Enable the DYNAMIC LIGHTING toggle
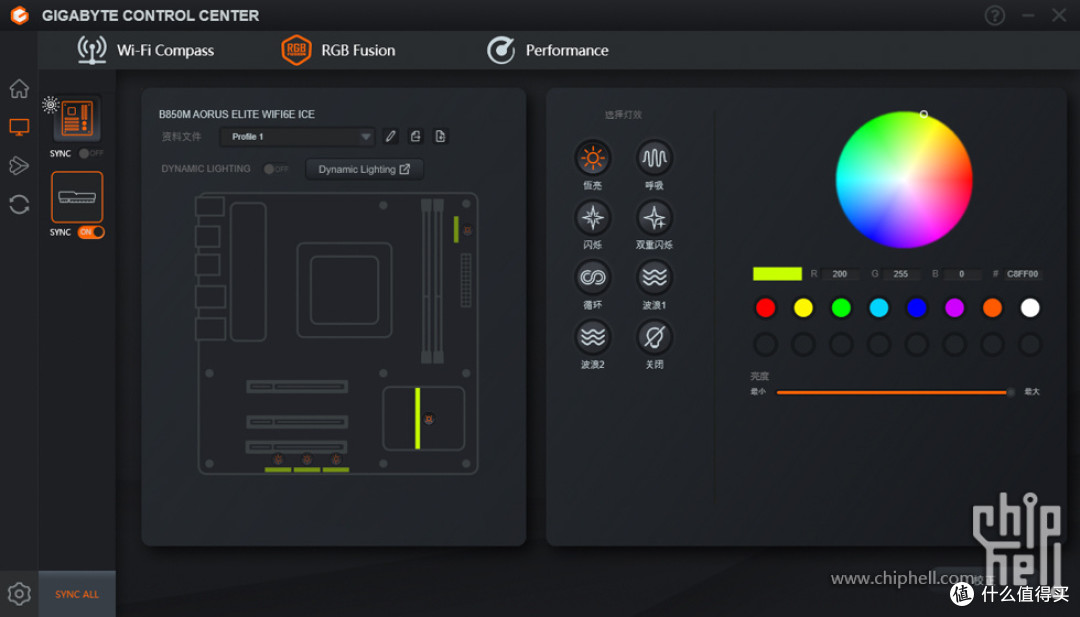The image size is (1080, 617). [x=276, y=169]
